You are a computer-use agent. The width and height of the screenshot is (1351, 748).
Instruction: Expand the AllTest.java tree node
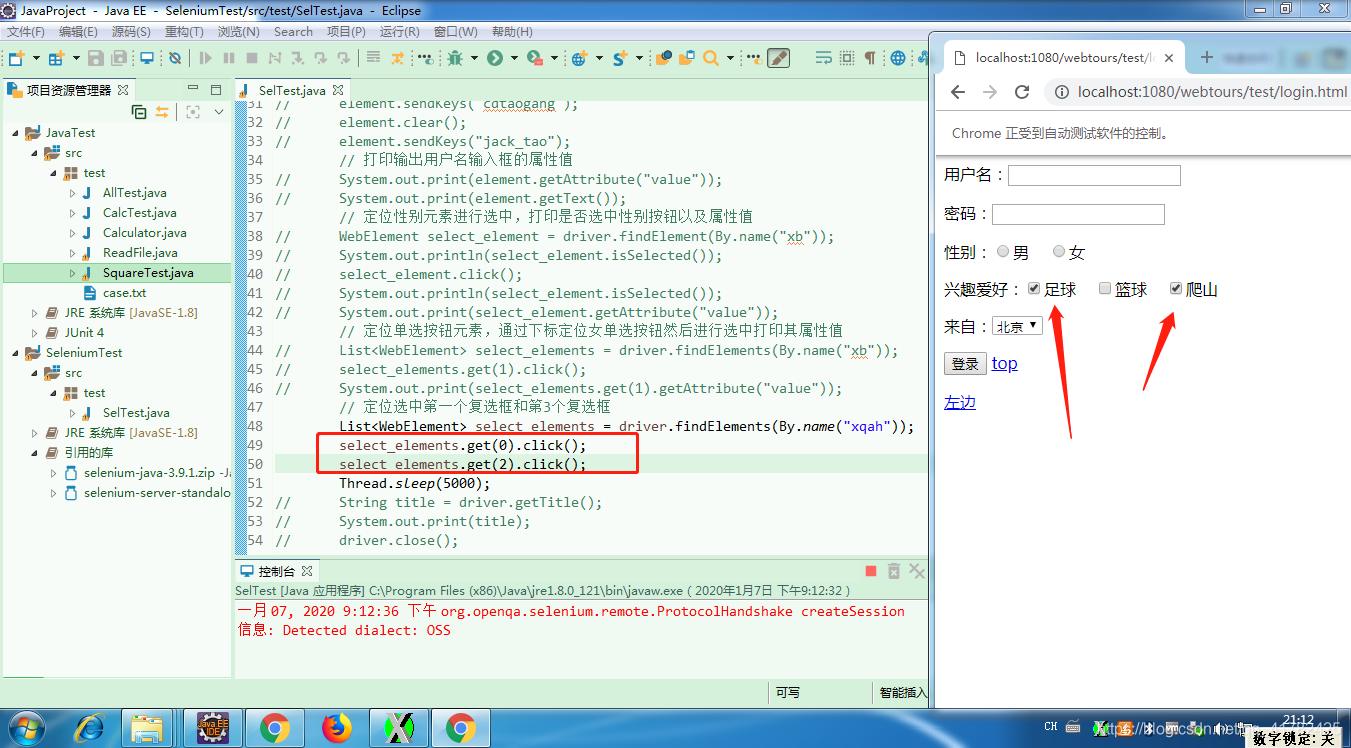pyautogui.click(x=73, y=193)
